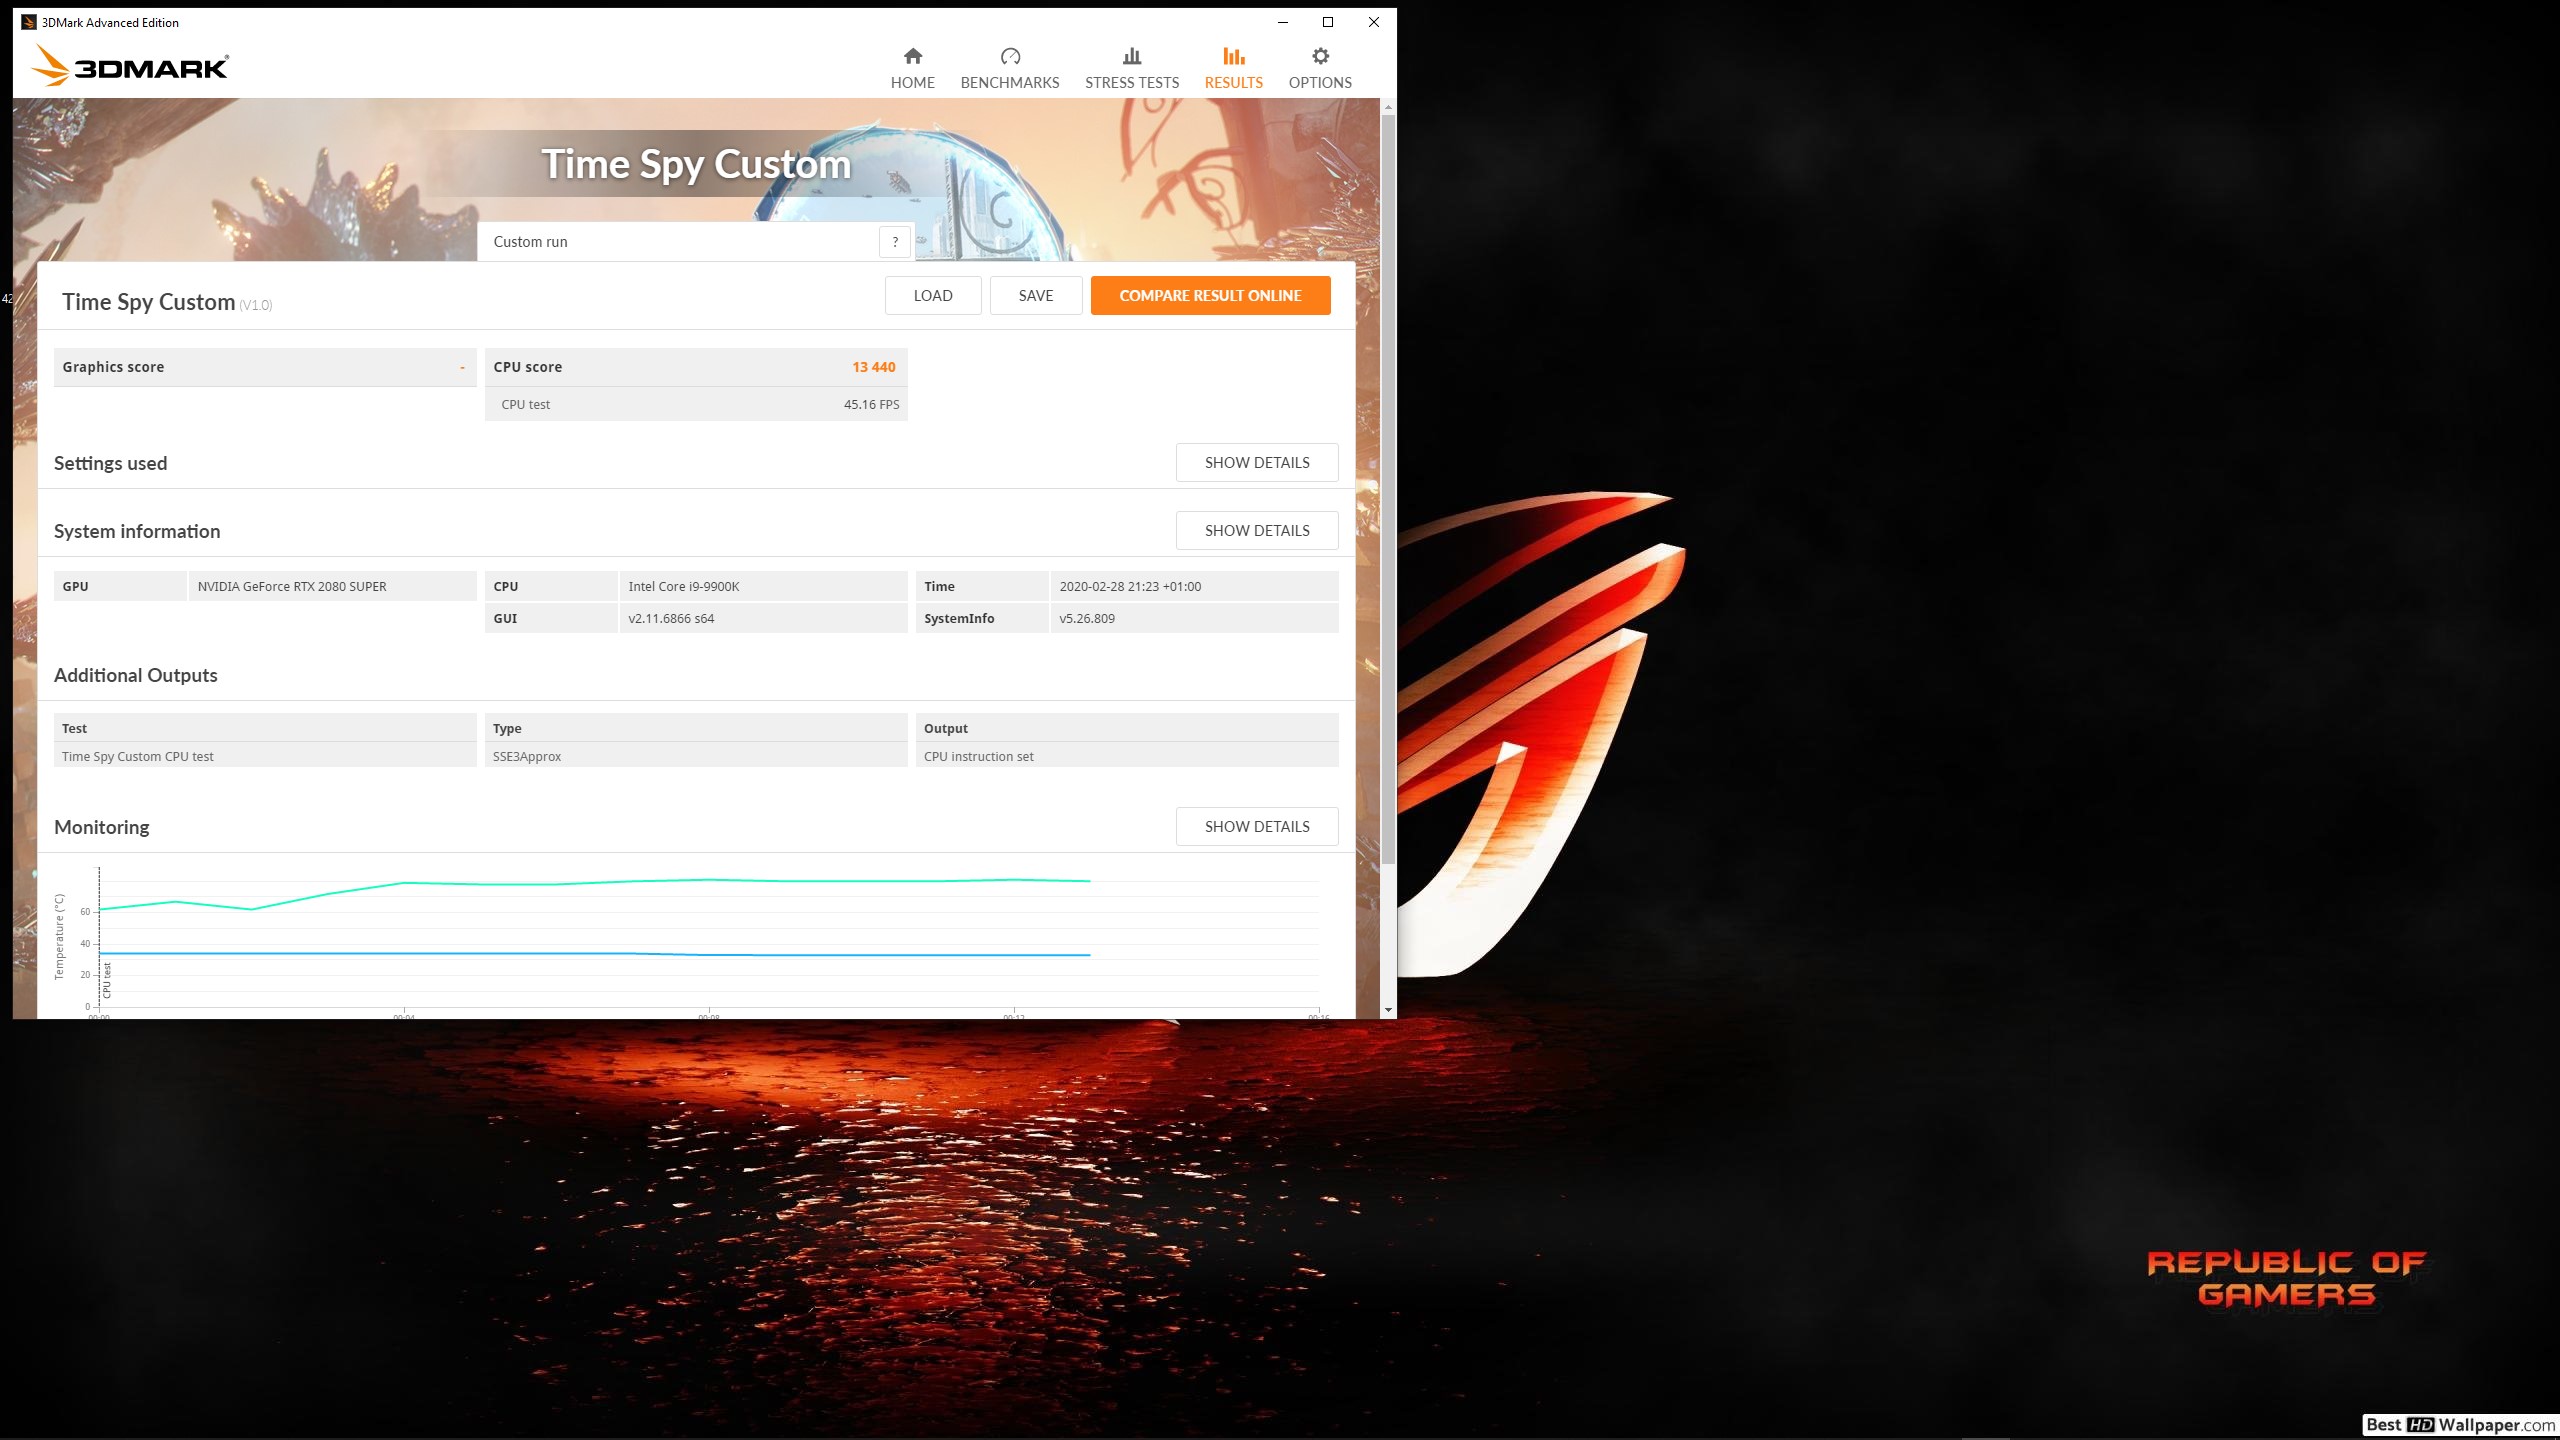Click the Graphics score field

coord(264,367)
